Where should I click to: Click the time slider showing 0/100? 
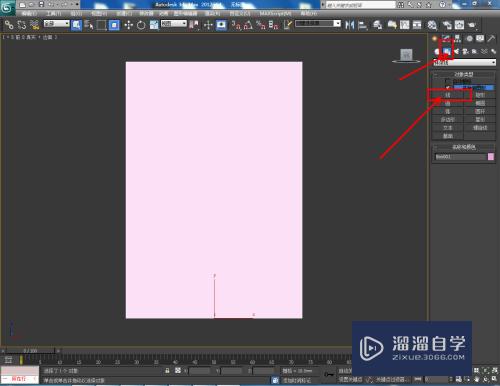pyautogui.click(x=30, y=351)
